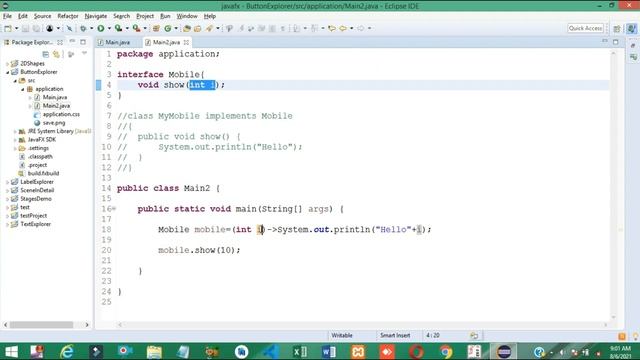This screenshot has height=360, width=640.
Task: Collapse the src folder
Action: pos(15,81)
